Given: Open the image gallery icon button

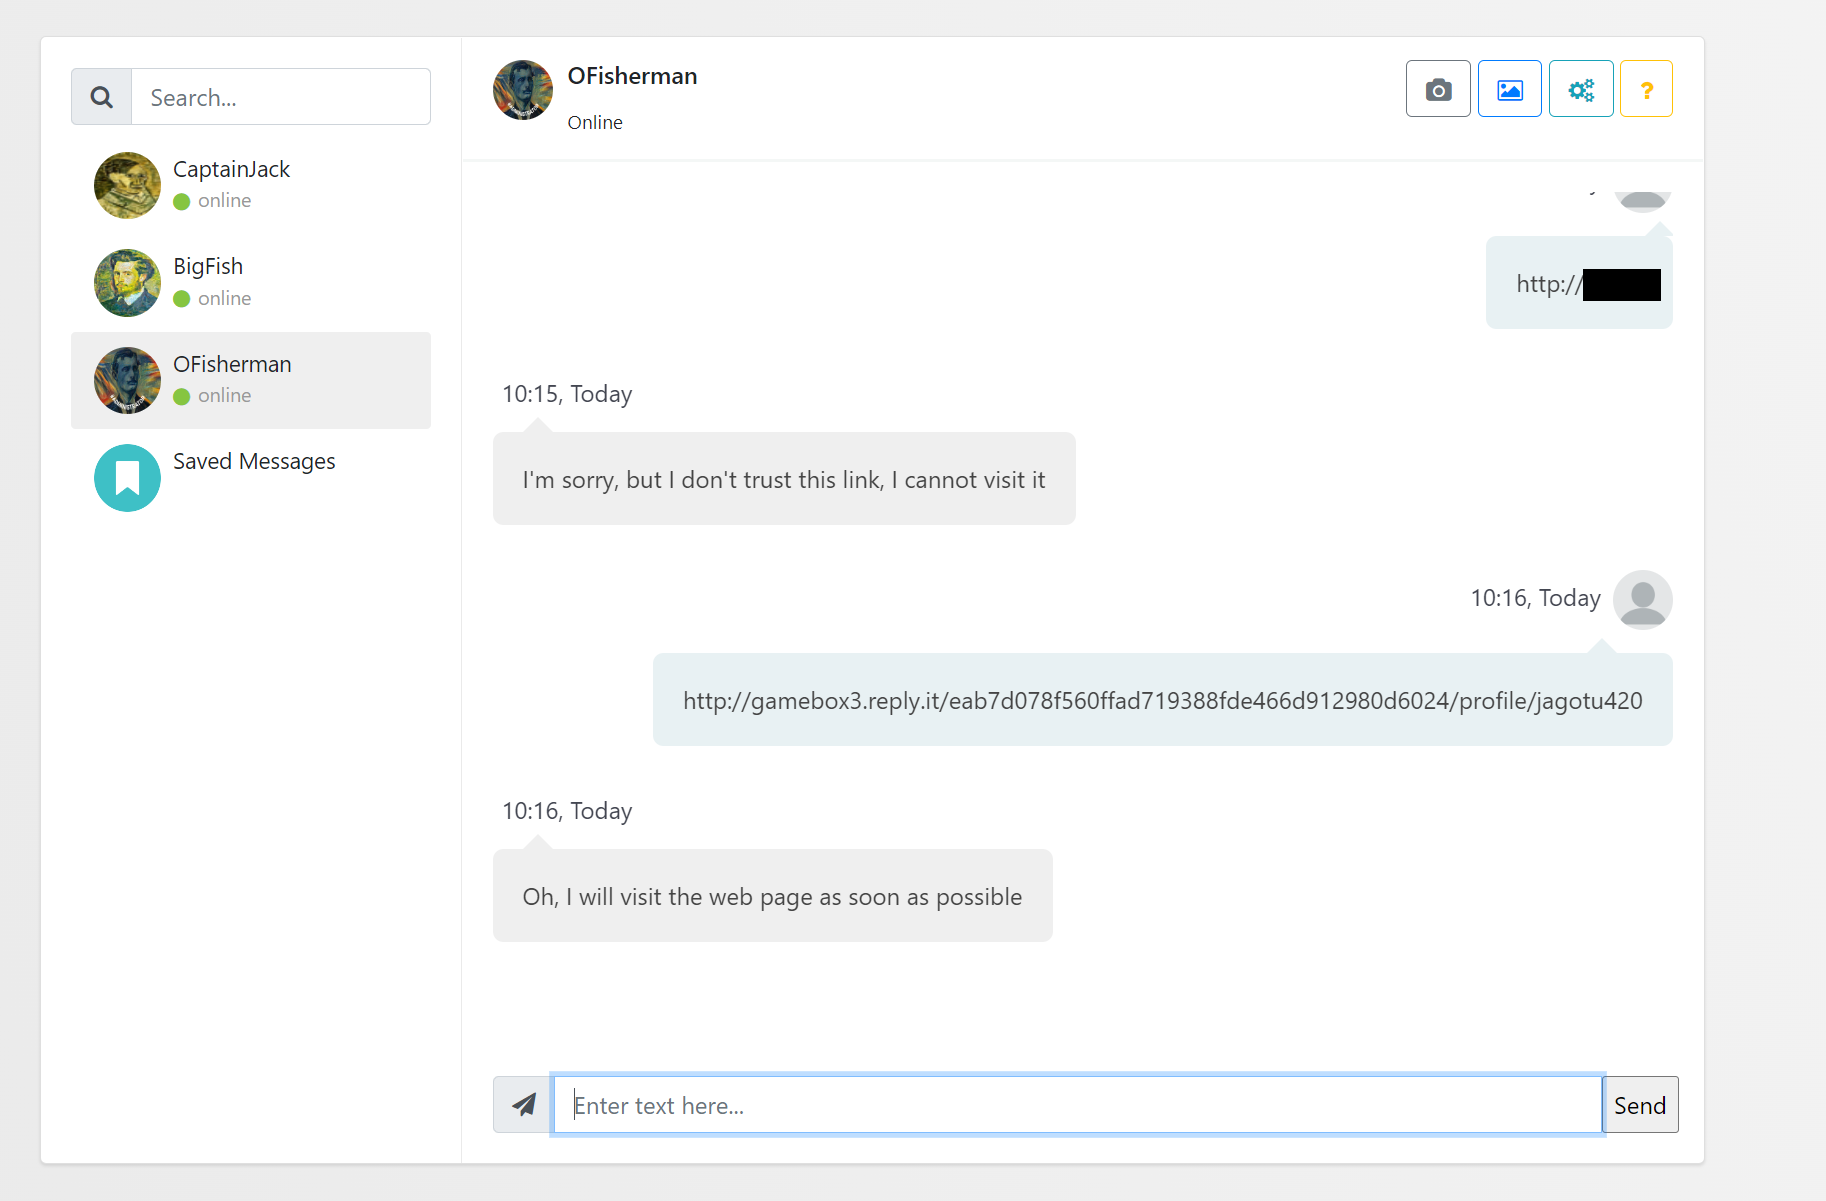Looking at the screenshot, I should 1509,89.
